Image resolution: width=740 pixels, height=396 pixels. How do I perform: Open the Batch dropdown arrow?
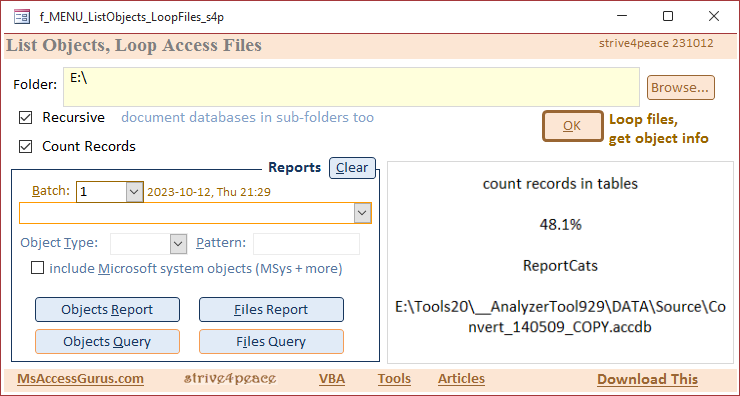coord(135,192)
